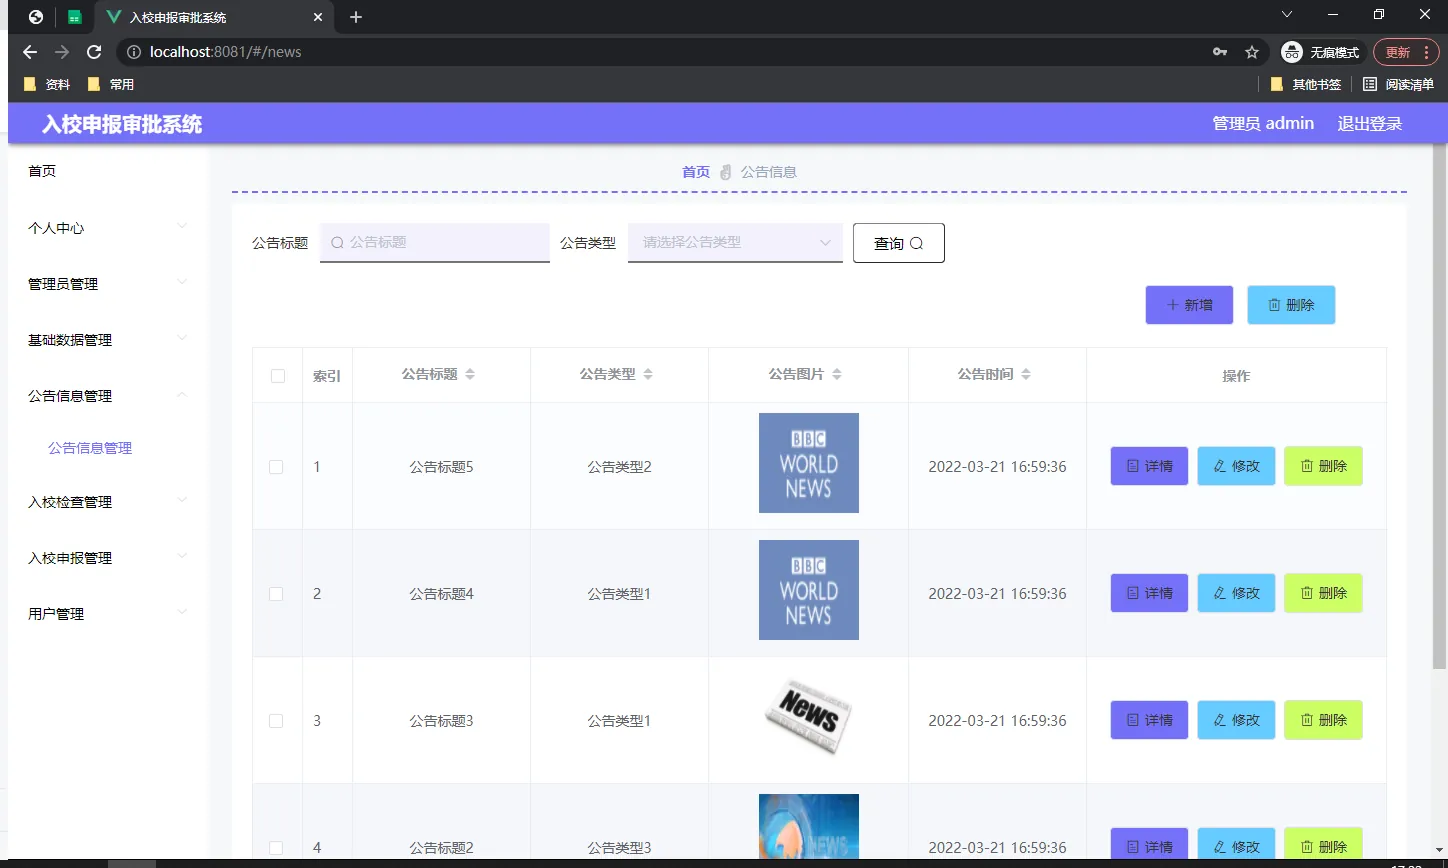
Task: Click 退出登录 to log out
Action: (x=1369, y=122)
